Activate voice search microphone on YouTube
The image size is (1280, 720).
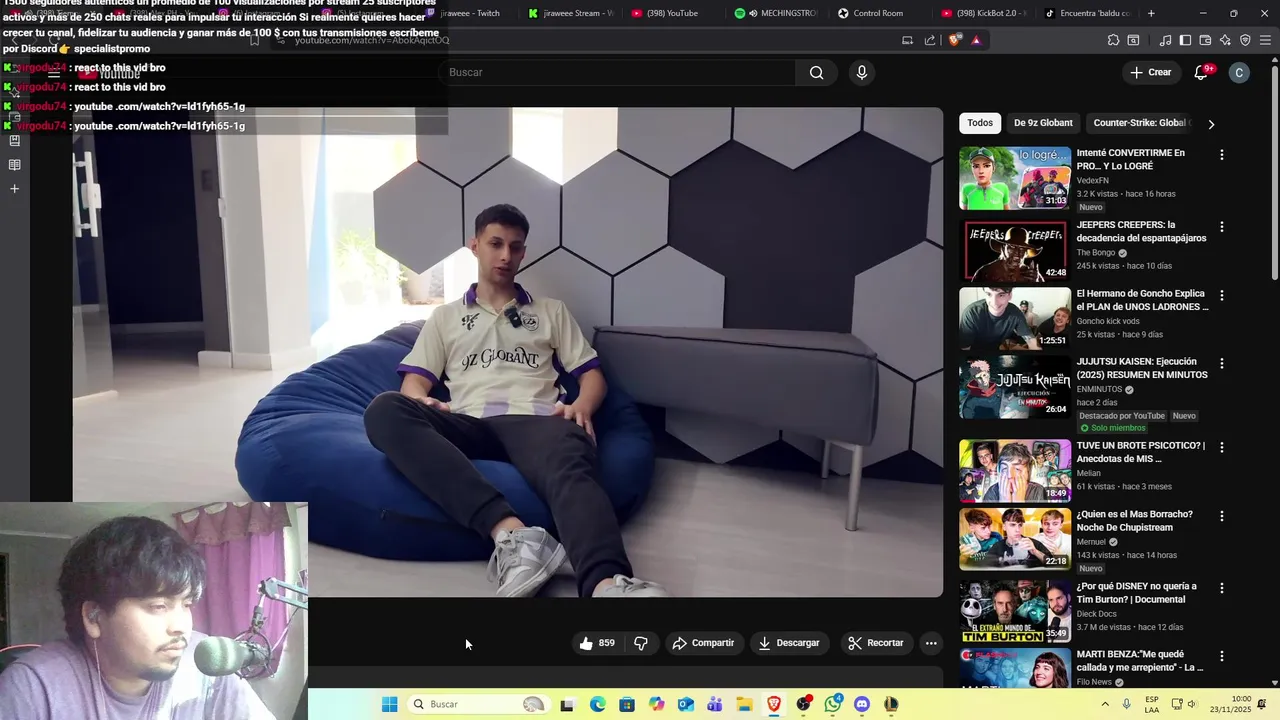point(862,72)
